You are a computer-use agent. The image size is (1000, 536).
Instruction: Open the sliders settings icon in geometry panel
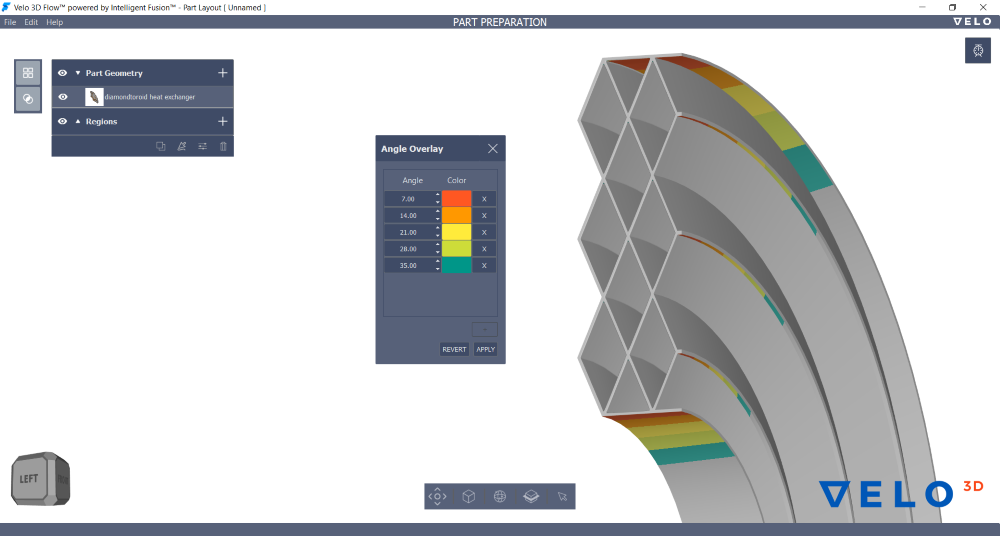coord(202,146)
